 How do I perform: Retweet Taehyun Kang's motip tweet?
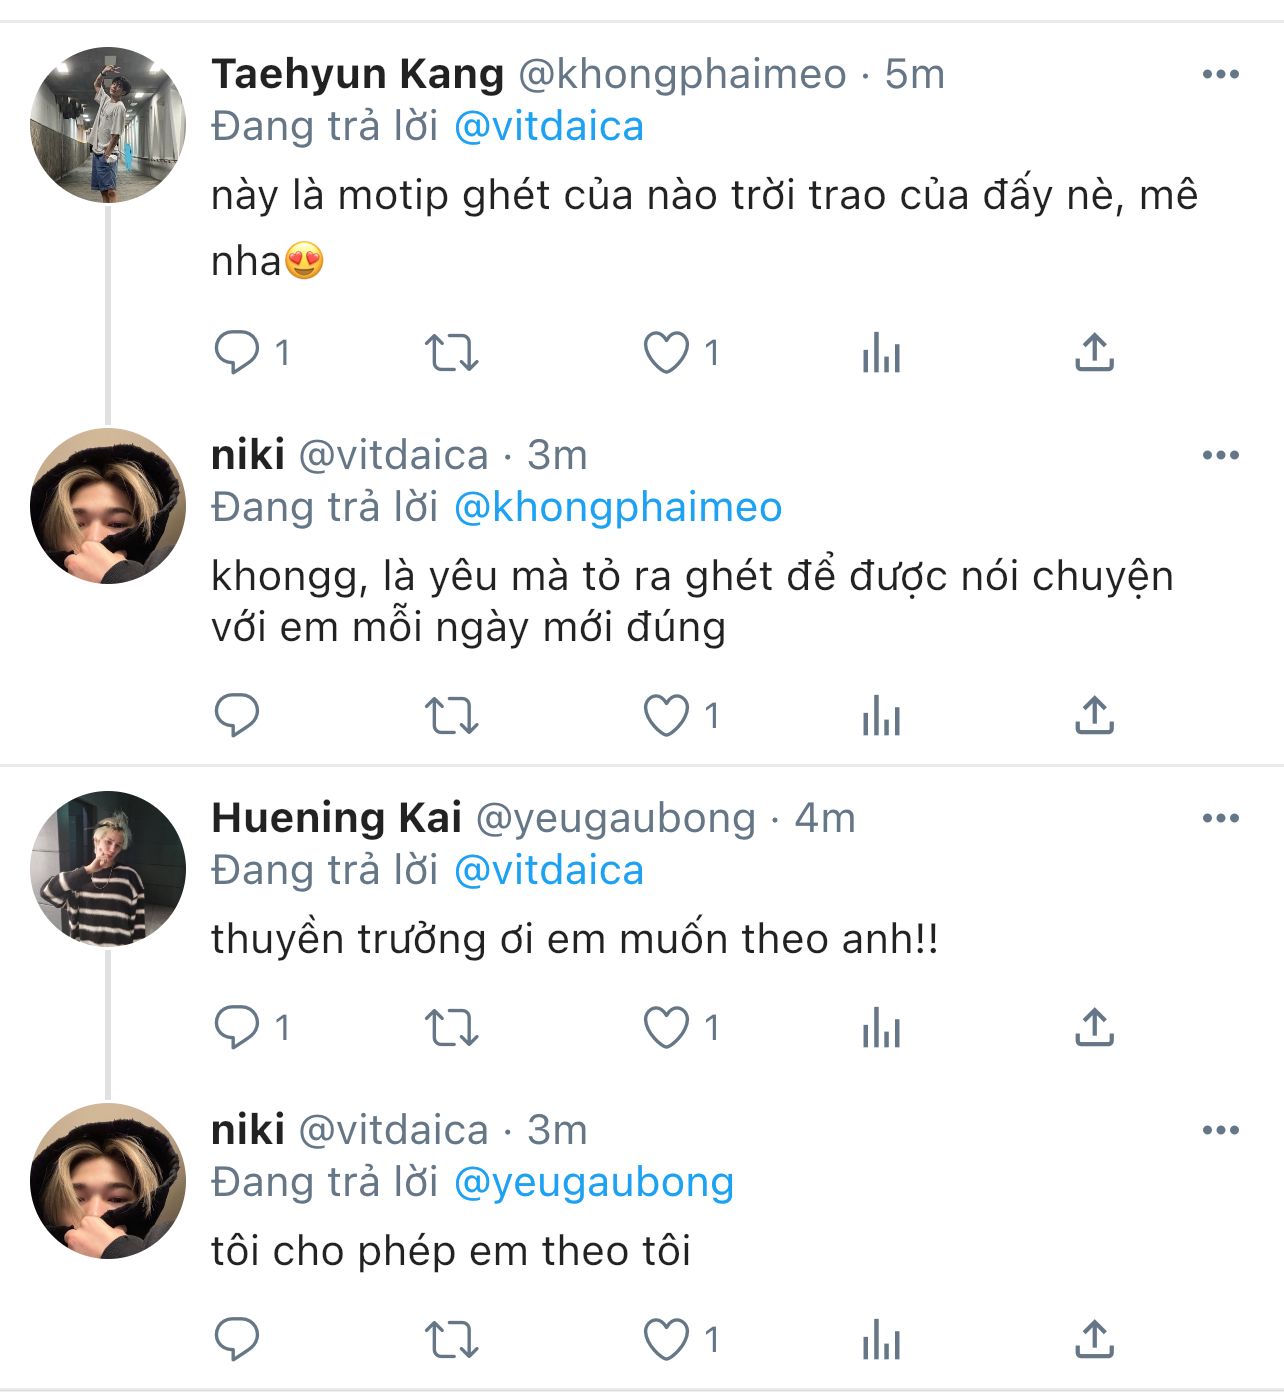point(452,353)
